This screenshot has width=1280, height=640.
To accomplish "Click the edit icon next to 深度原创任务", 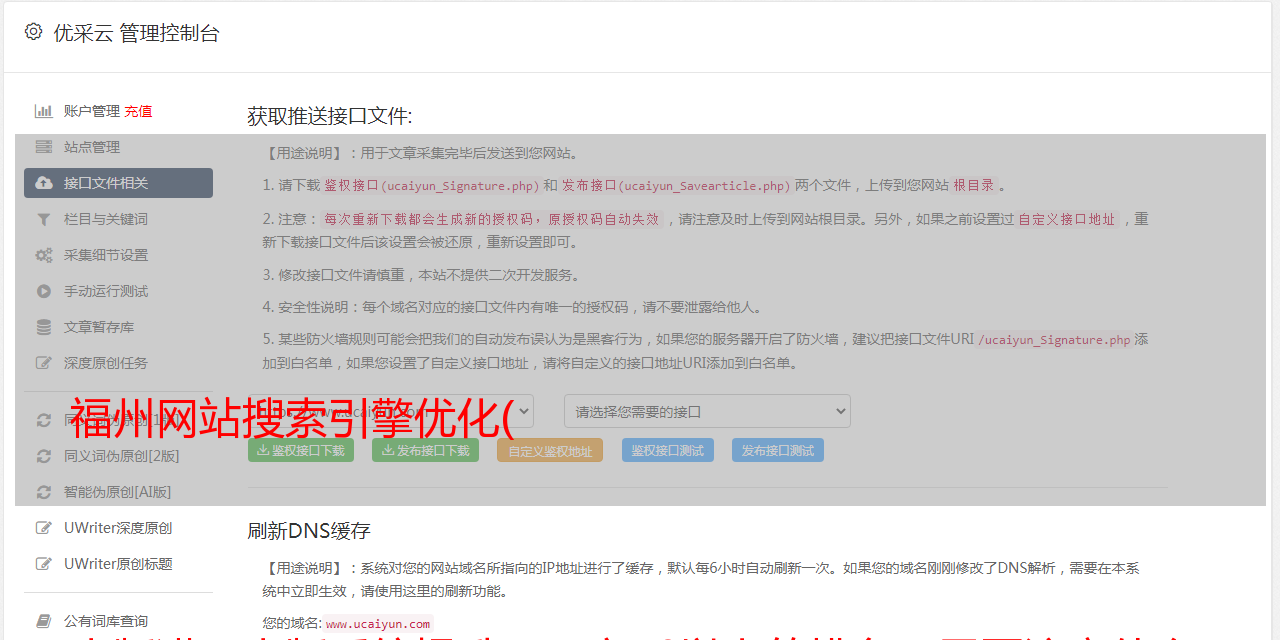I will pyautogui.click(x=44, y=363).
